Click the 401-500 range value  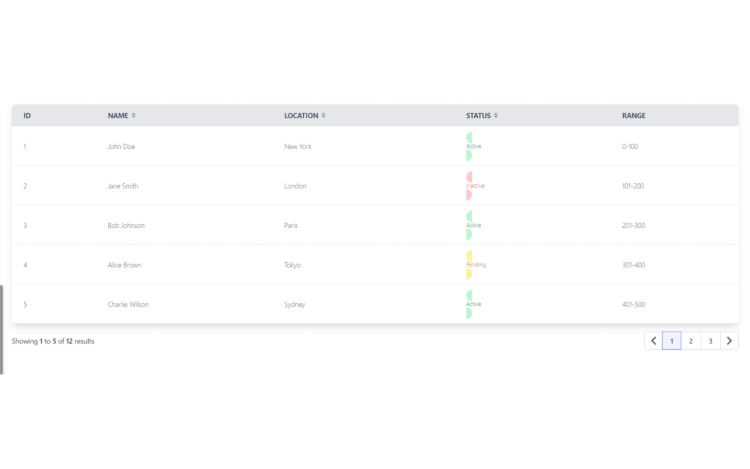click(633, 304)
